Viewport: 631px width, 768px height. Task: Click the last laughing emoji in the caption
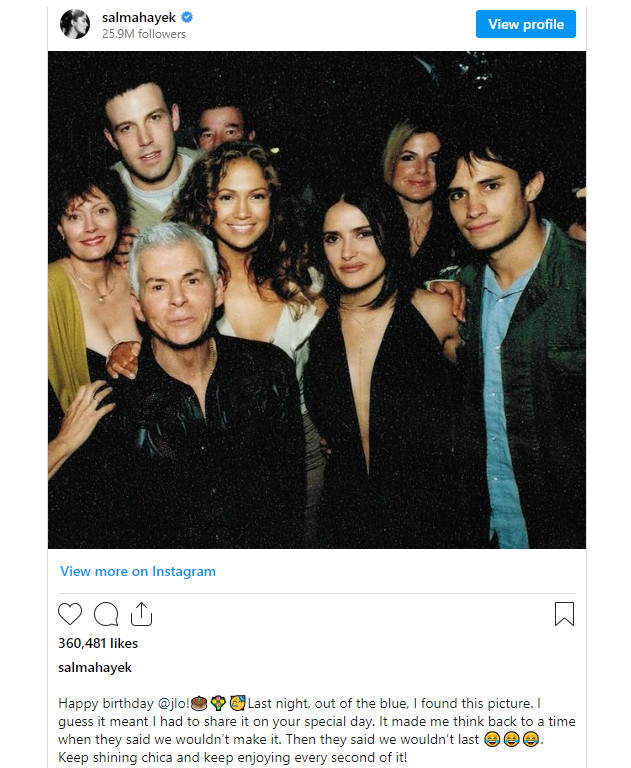[531, 739]
